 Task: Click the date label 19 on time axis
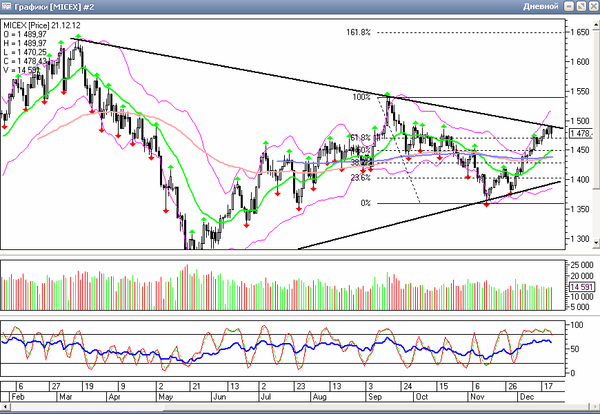point(89,386)
